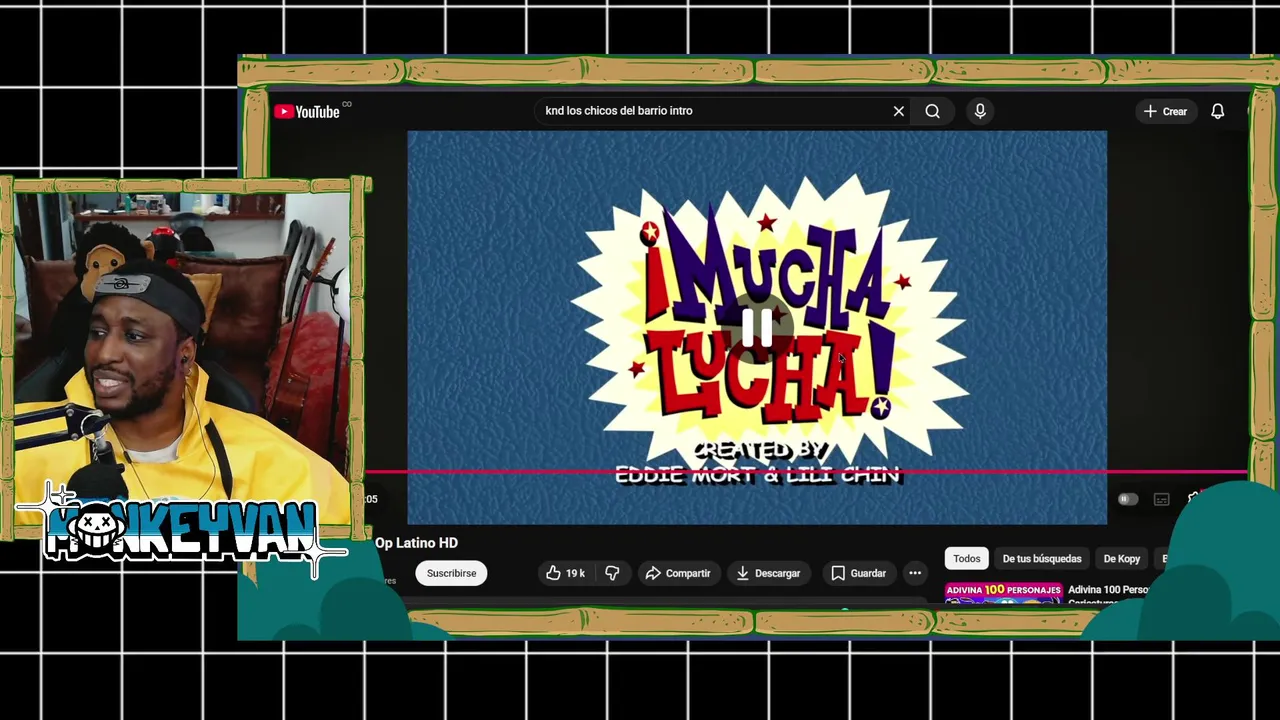Clear the search box text

pos(898,111)
